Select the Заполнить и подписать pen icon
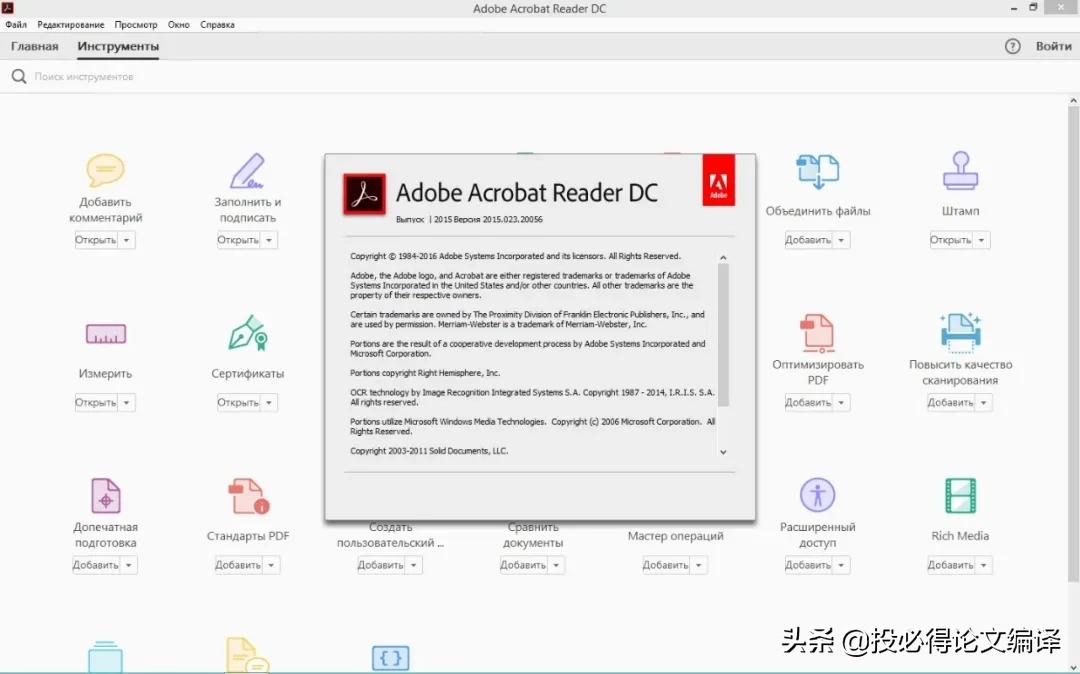This screenshot has height=674, width=1080. [247, 171]
